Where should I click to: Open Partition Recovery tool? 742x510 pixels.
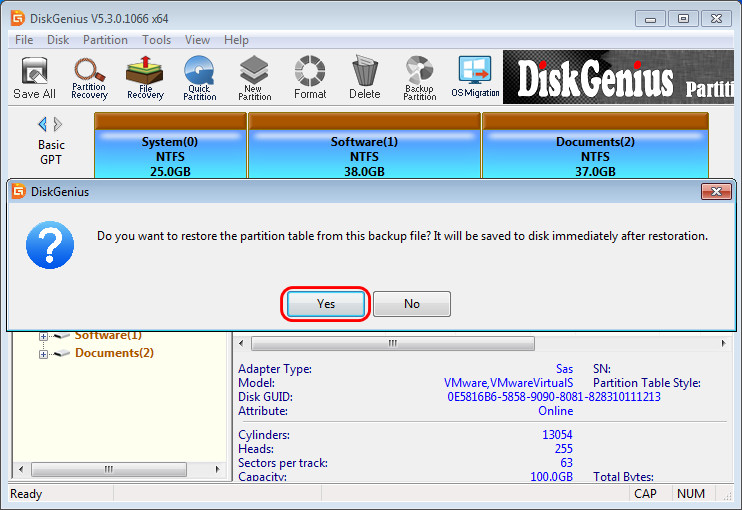tap(89, 78)
